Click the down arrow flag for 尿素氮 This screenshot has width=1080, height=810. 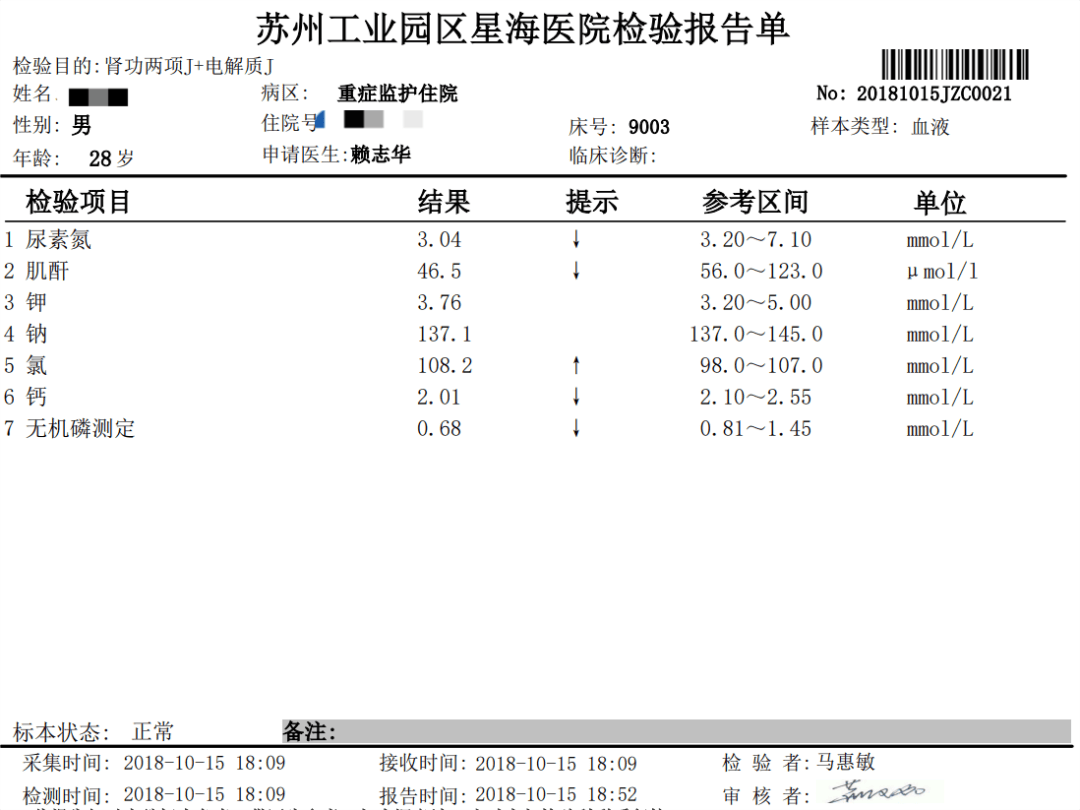[577, 240]
